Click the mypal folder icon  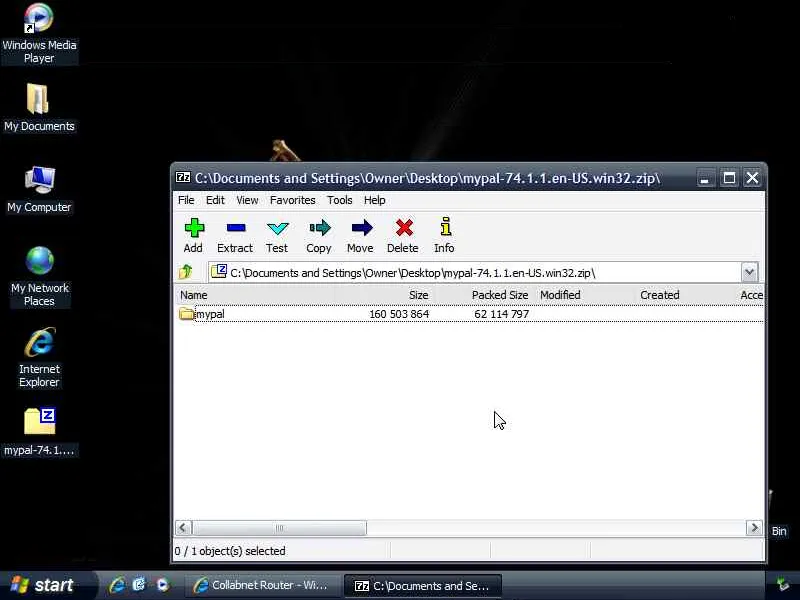[x=186, y=313]
